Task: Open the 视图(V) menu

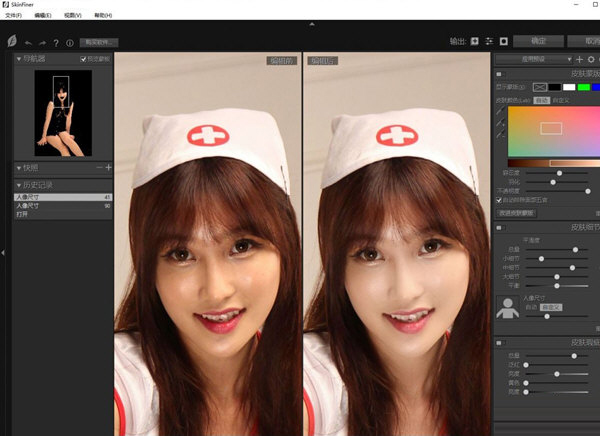Action: pyautogui.click(x=72, y=16)
